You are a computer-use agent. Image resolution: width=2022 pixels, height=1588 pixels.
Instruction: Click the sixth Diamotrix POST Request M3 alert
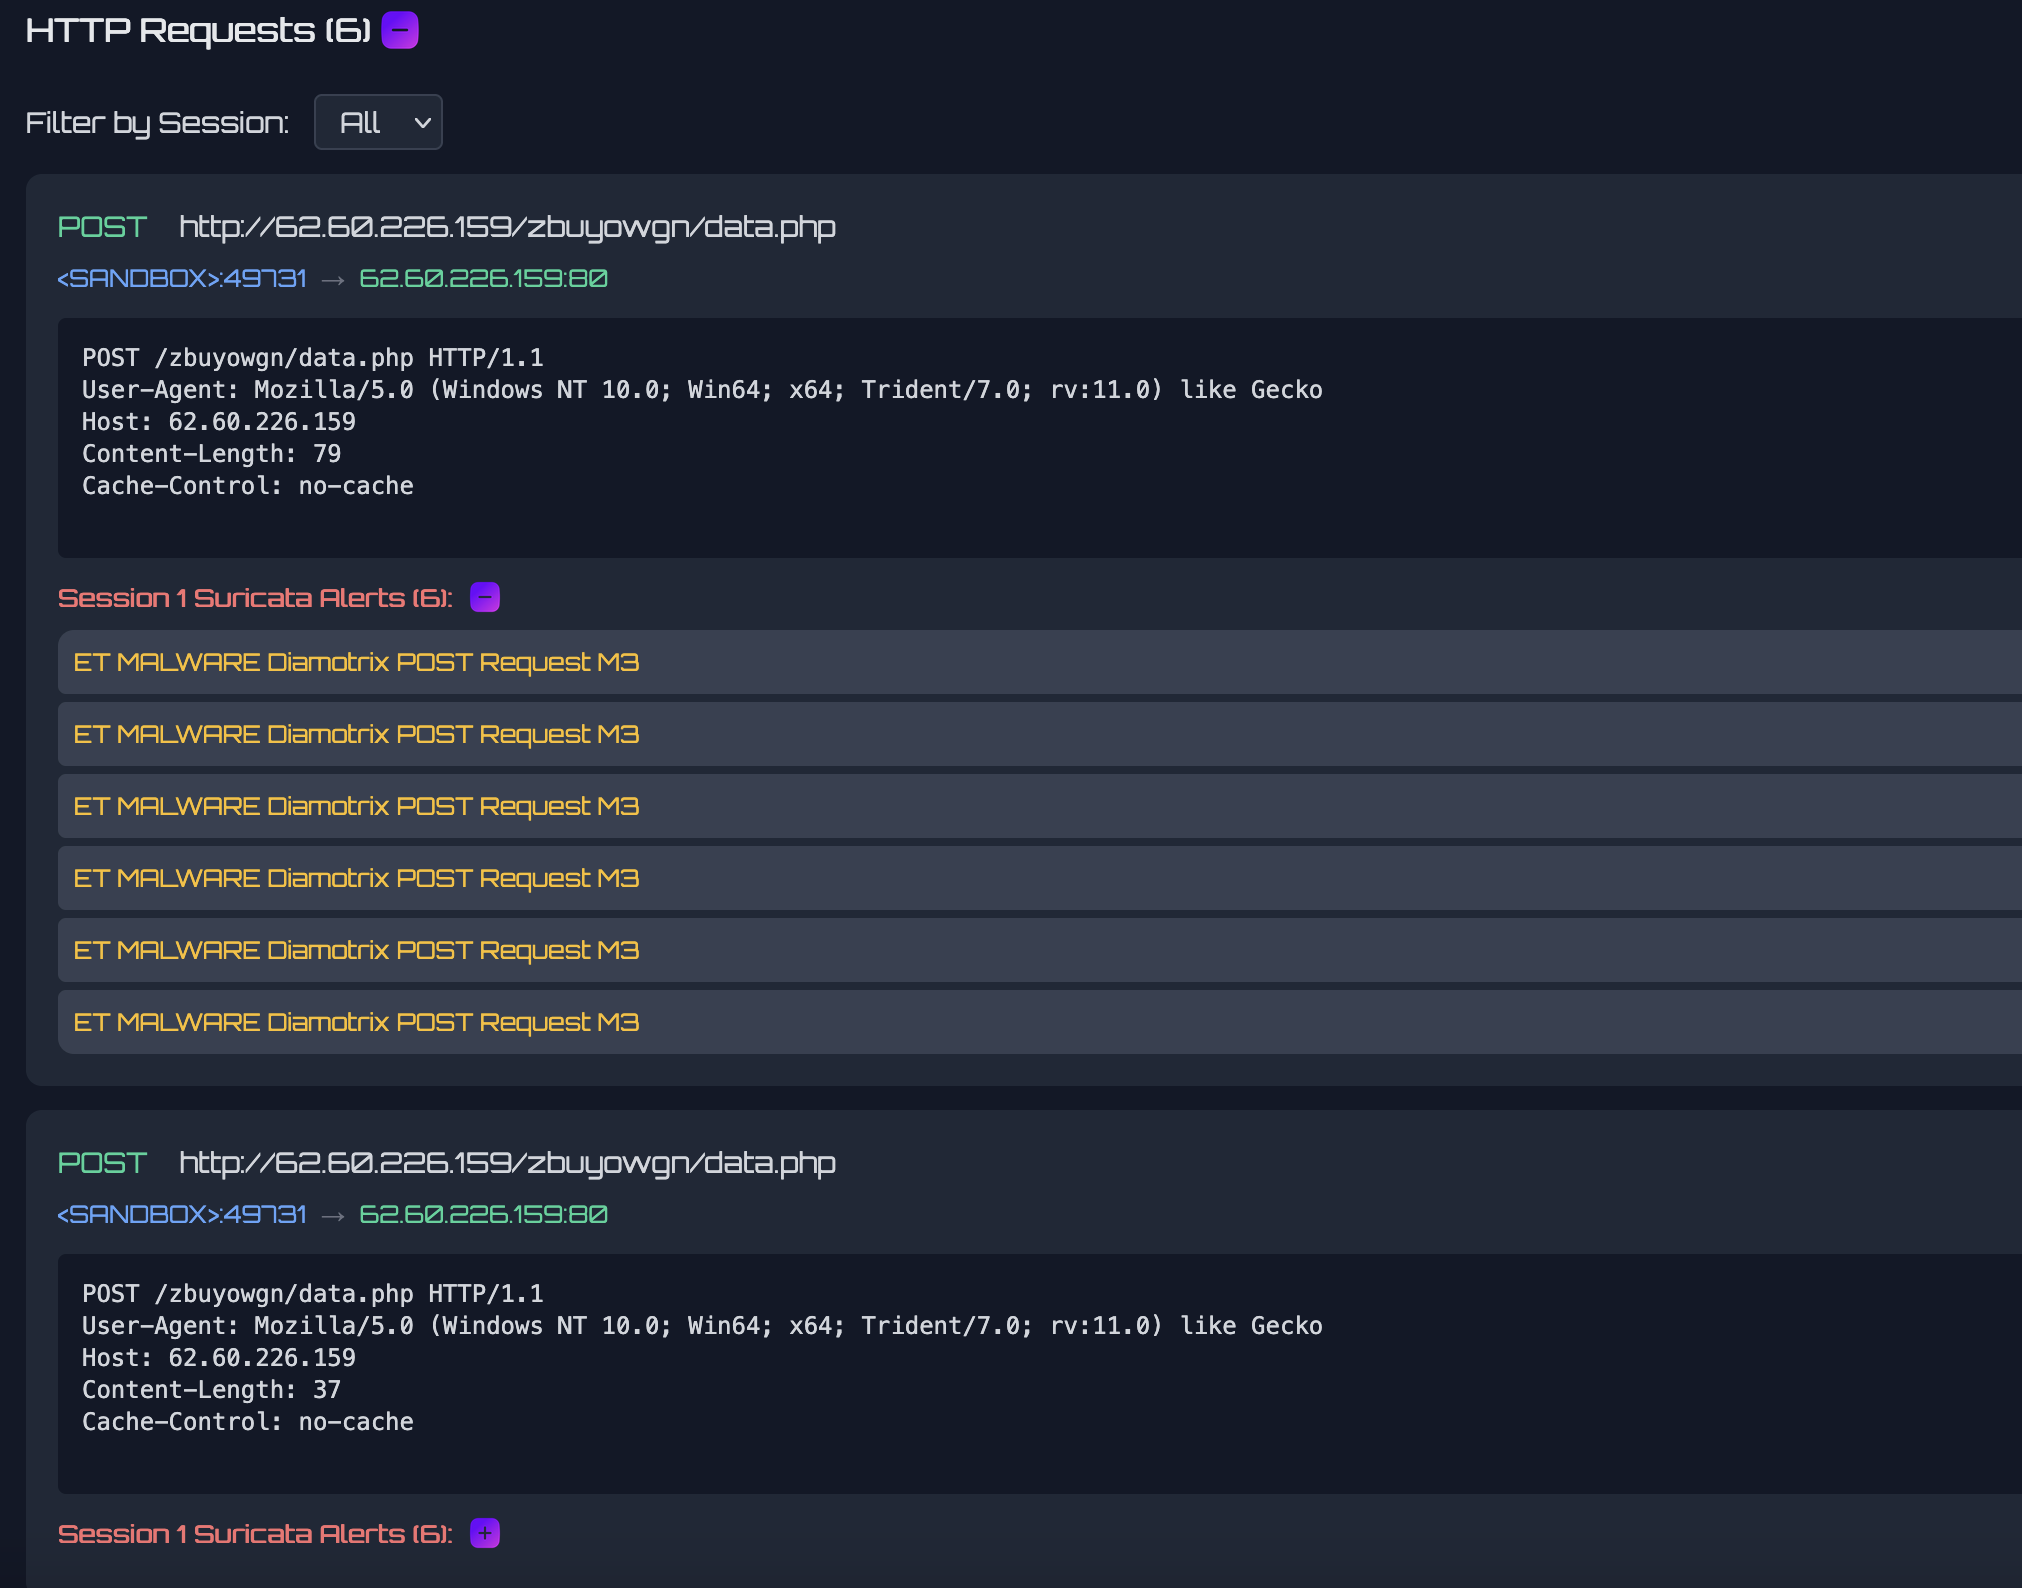tap(356, 1022)
